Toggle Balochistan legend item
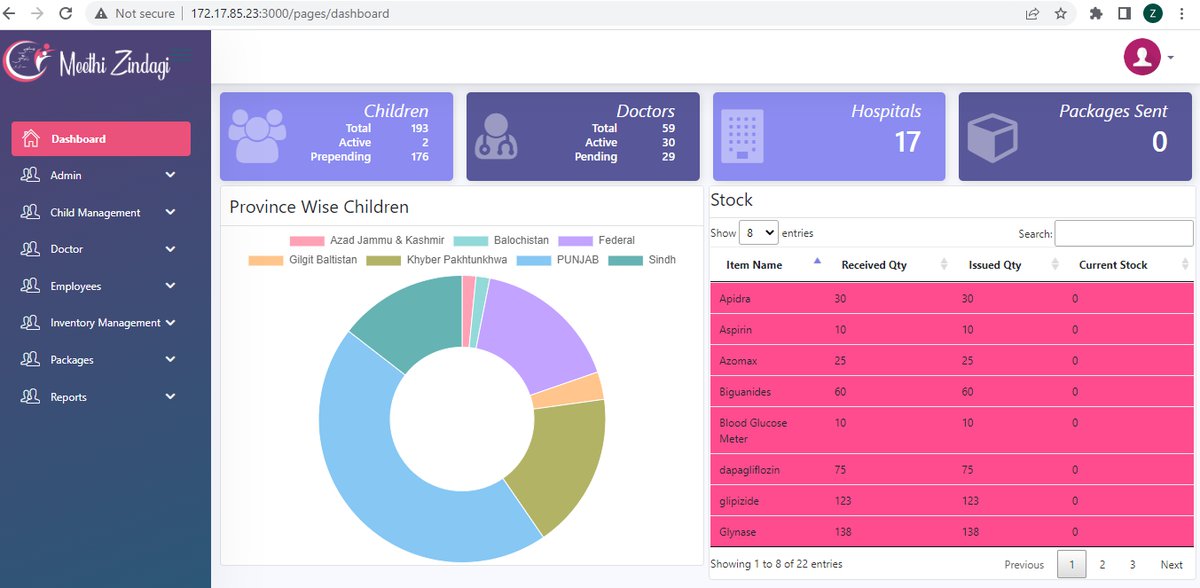This screenshot has height=588, width=1200. (x=501, y=241)
